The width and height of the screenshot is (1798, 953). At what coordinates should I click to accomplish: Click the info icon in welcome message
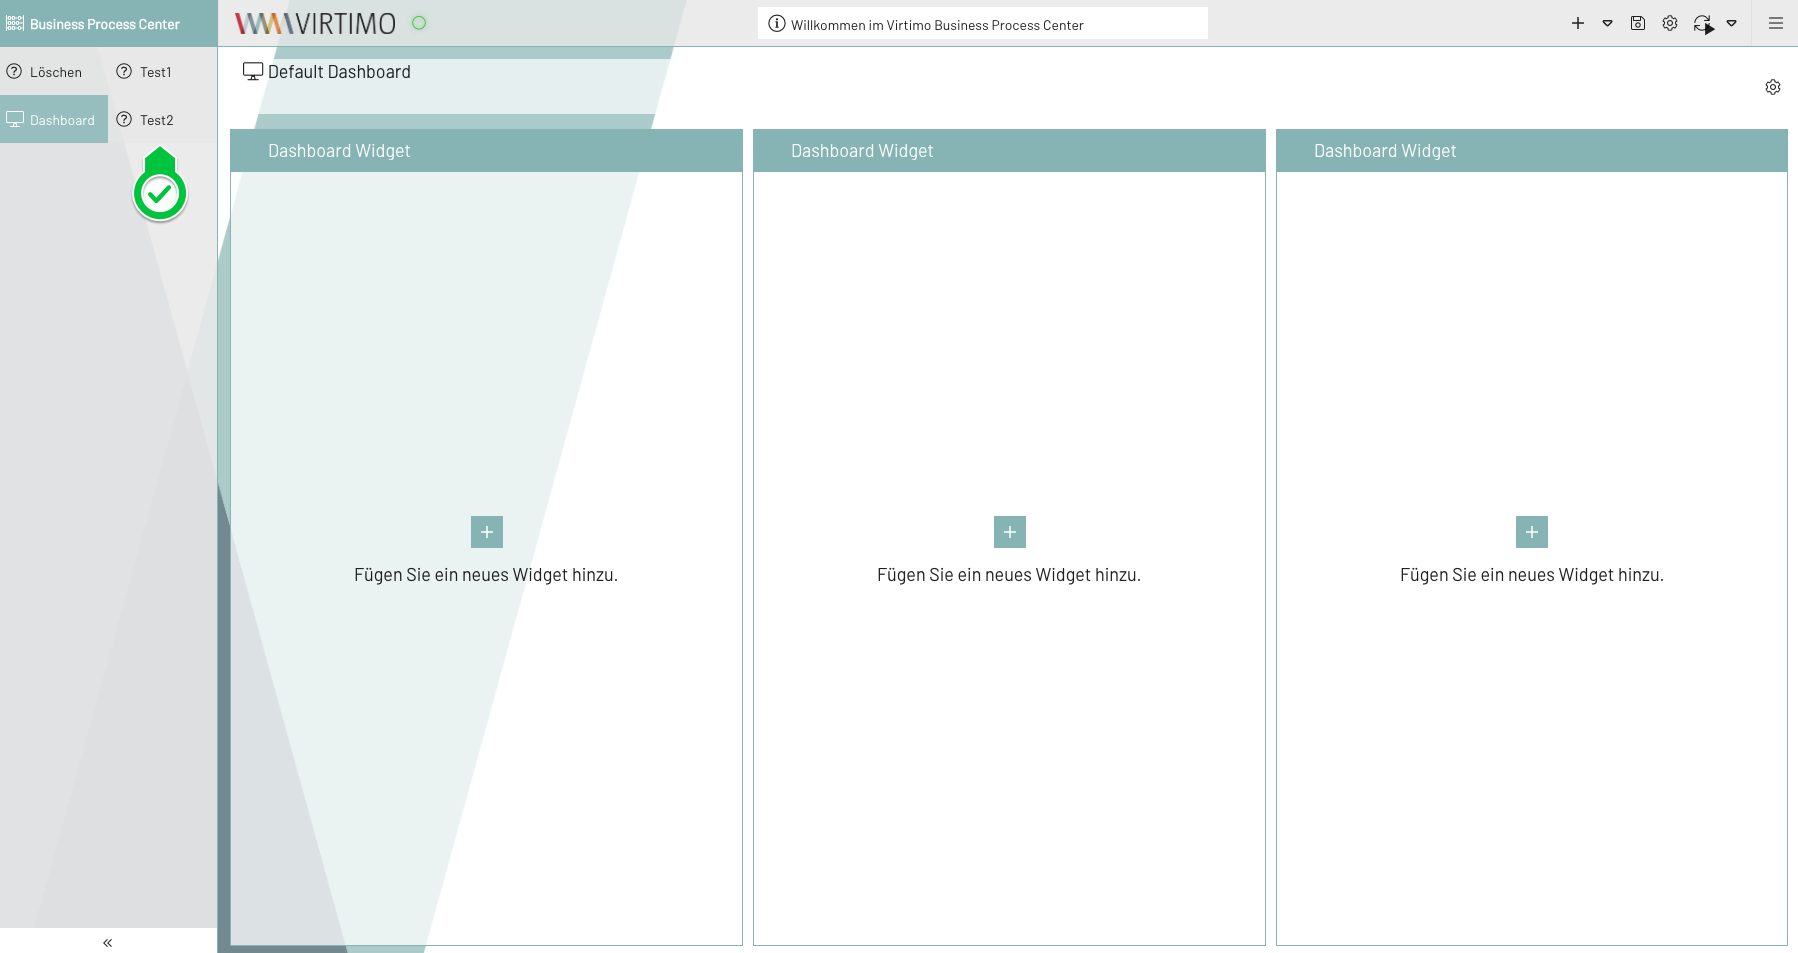pyautogui.click(x=777, y=24)
